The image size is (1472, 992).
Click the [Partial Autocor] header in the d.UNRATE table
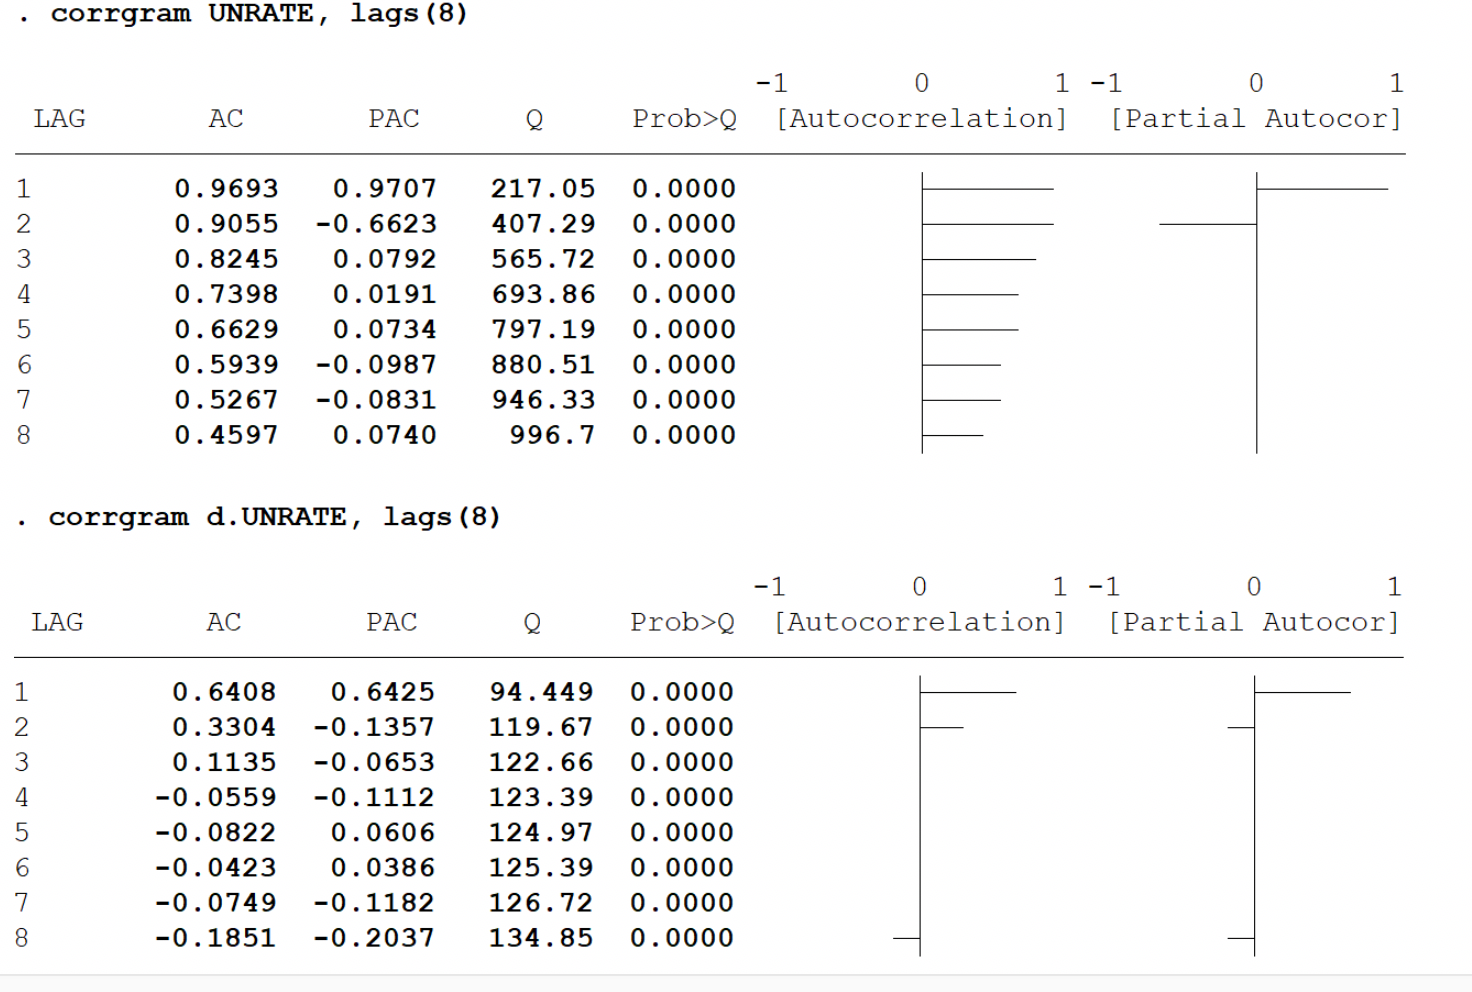[1254, 622]
